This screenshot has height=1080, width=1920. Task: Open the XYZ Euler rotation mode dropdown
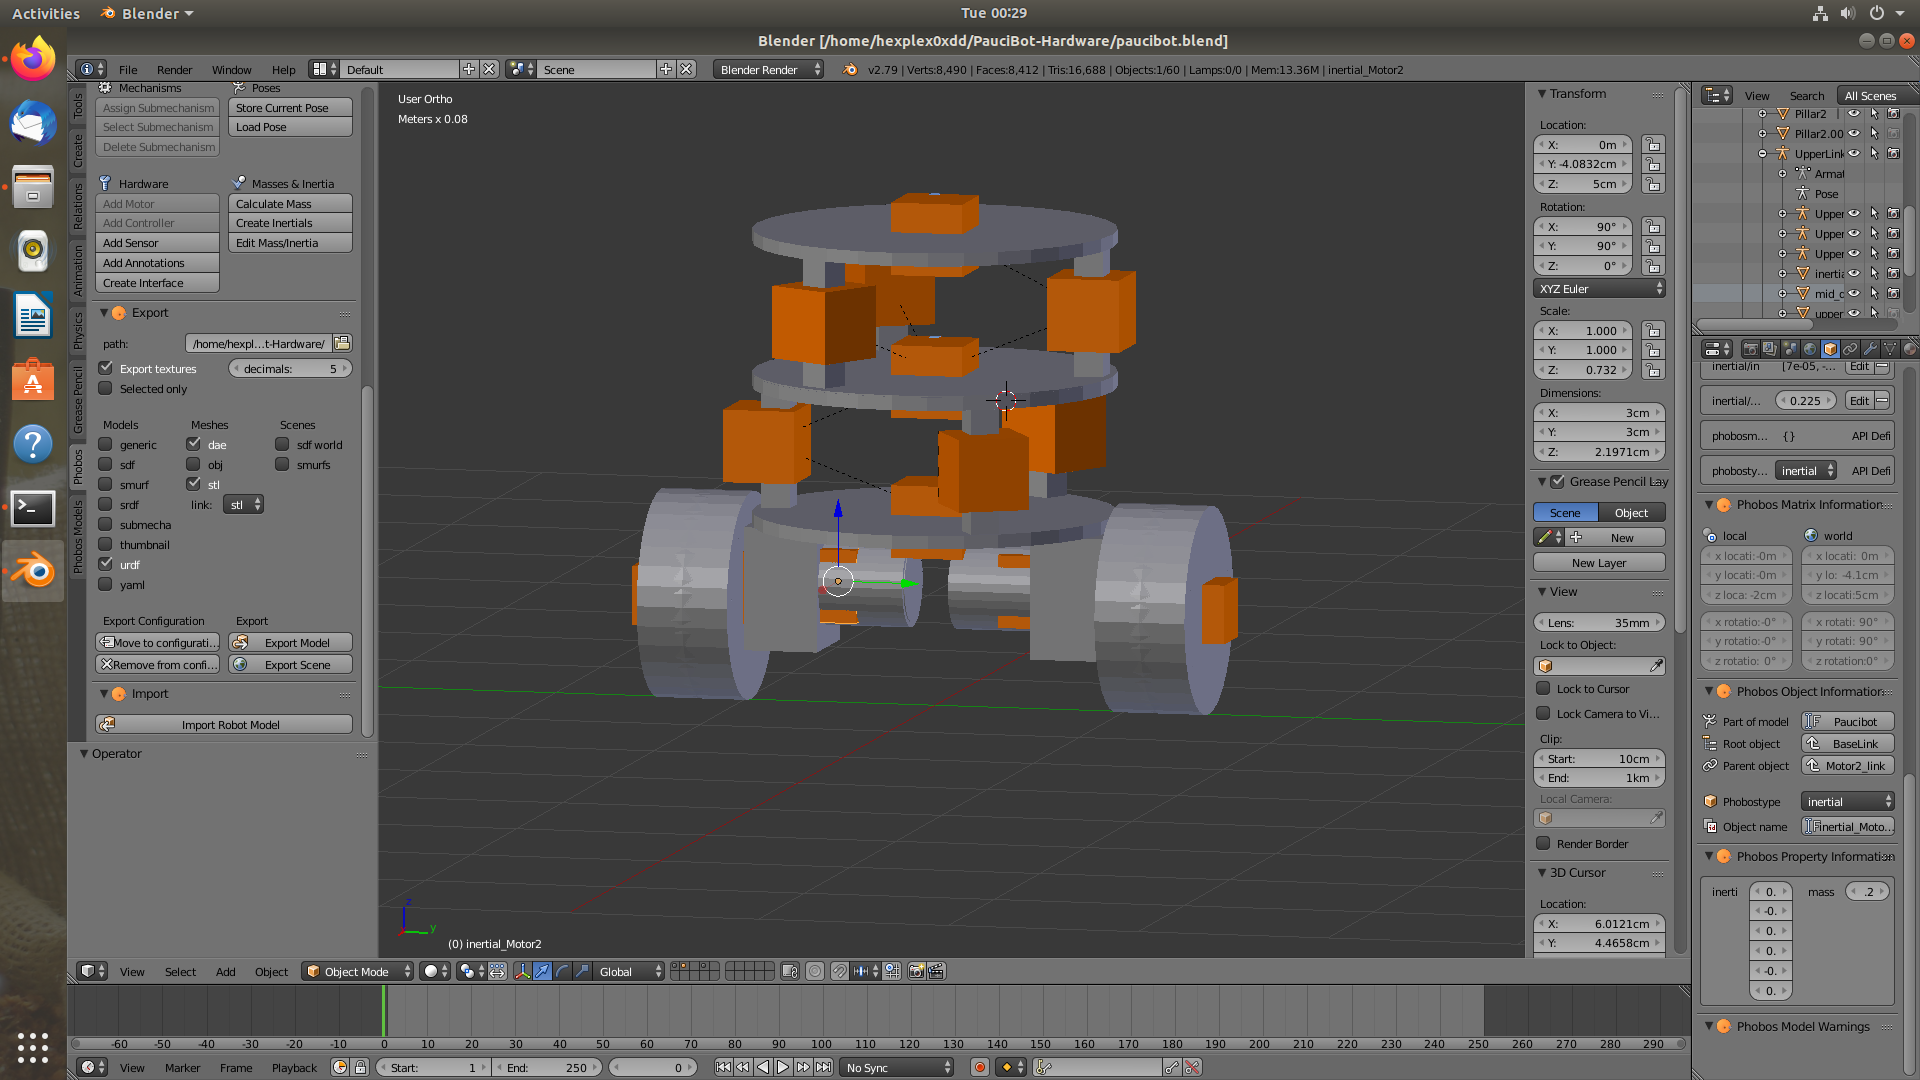pos(1598,289)
